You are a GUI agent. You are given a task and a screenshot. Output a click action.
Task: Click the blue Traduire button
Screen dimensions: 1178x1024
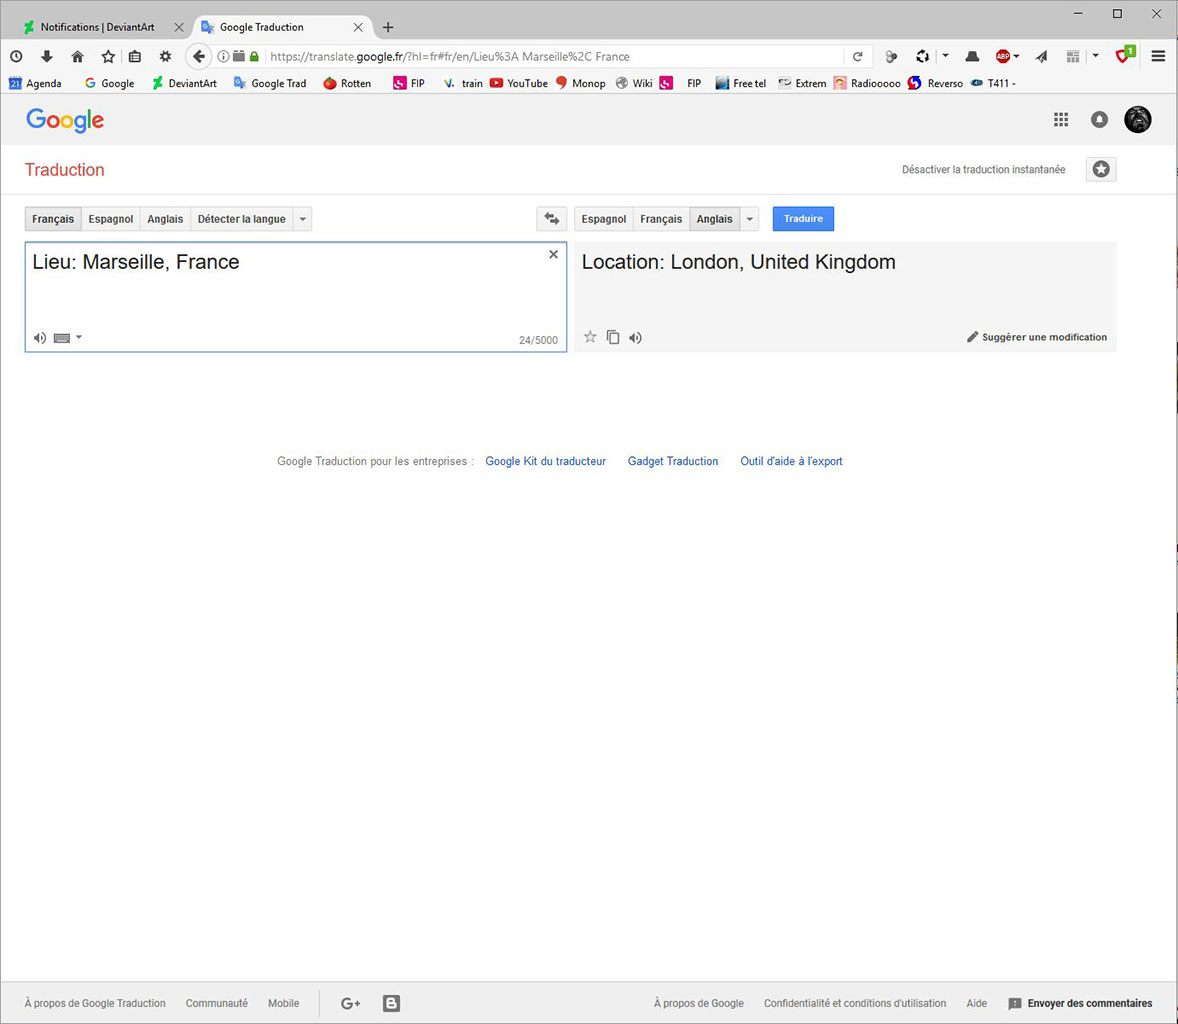point(803,219)
